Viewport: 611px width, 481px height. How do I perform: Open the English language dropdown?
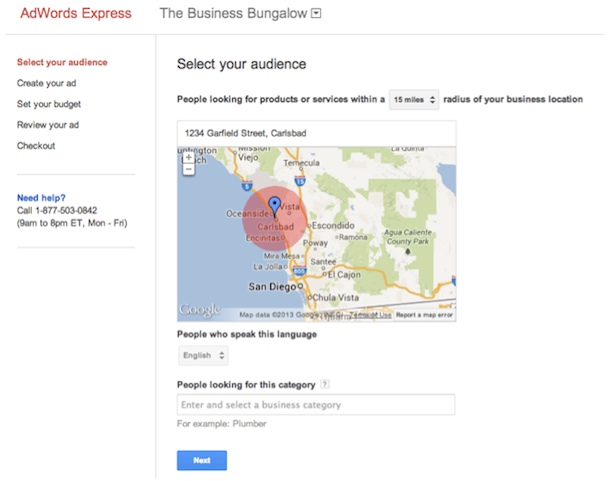click(203, 355)
